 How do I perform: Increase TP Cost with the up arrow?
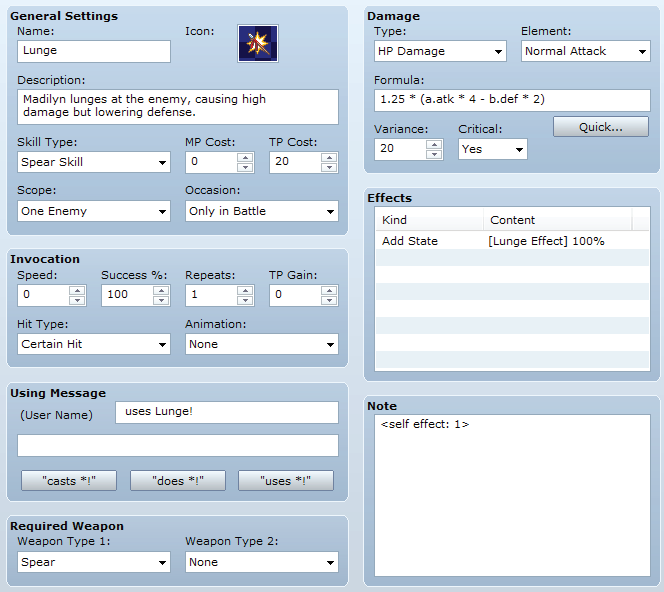click(329, 157)
